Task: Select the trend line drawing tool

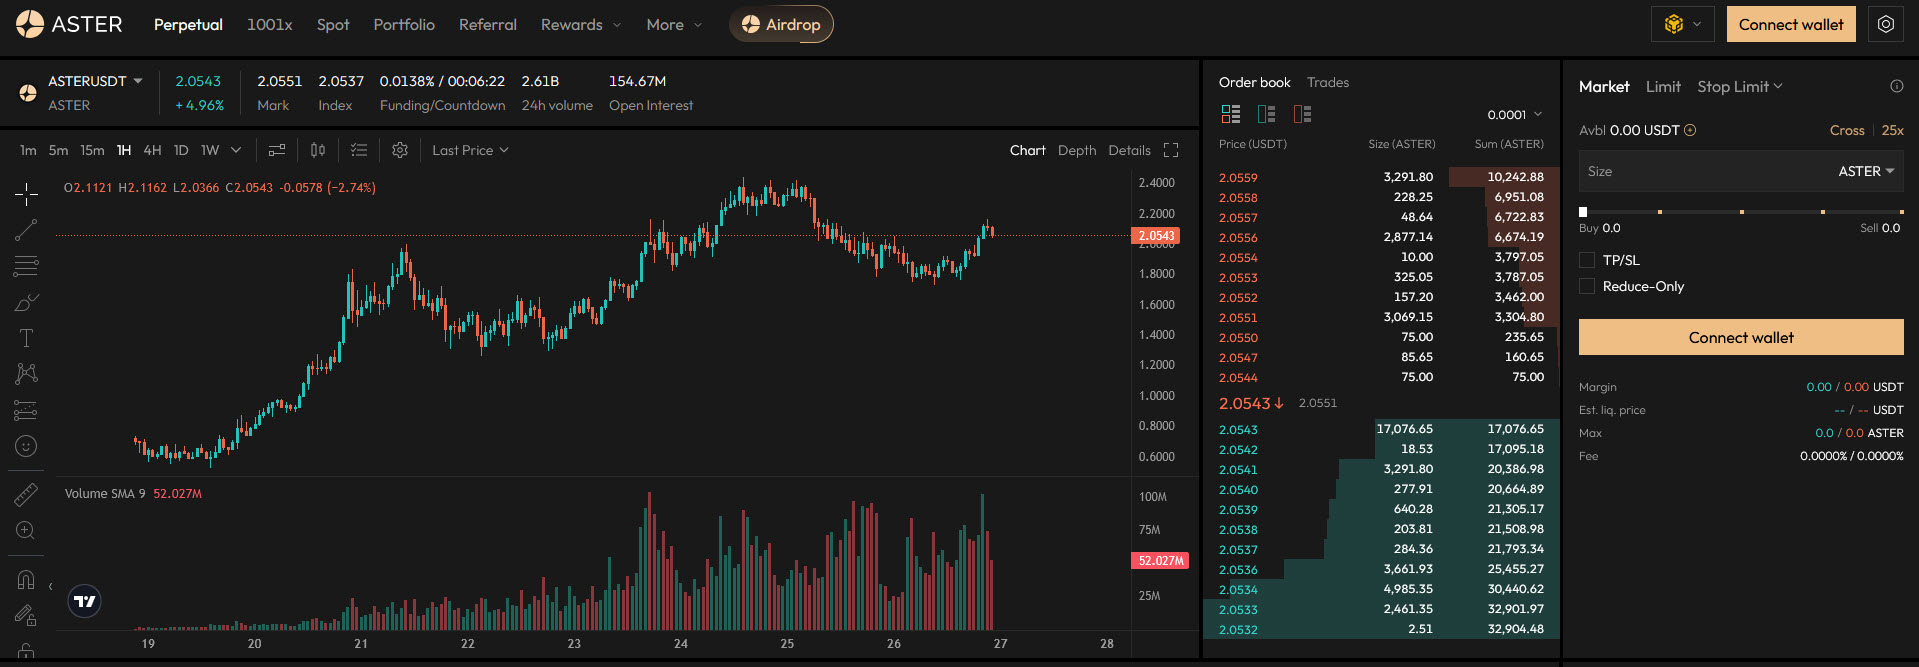Action: 26,230
